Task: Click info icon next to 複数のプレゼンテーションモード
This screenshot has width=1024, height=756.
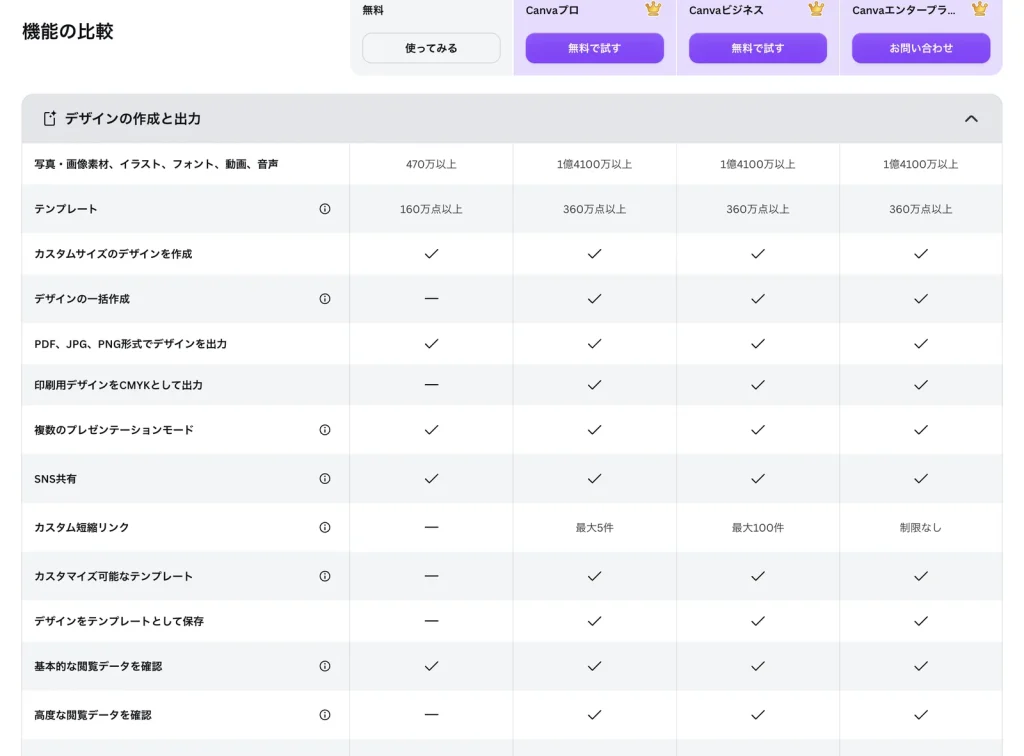Action: coord(325,430)
